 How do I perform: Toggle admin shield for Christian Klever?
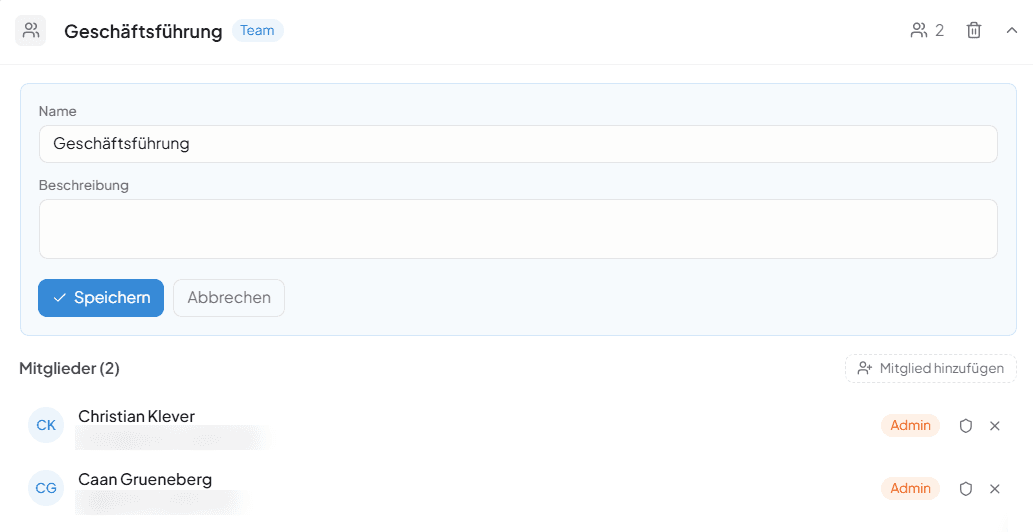point(966,426)
